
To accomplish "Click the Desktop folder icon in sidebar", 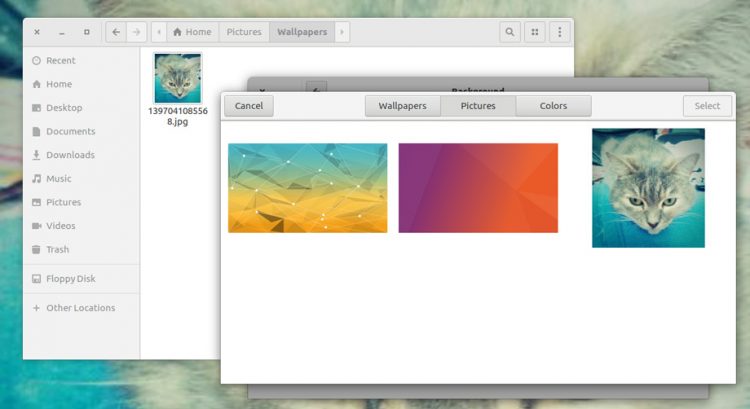I will pyautogui.click(x=36, y=108).
